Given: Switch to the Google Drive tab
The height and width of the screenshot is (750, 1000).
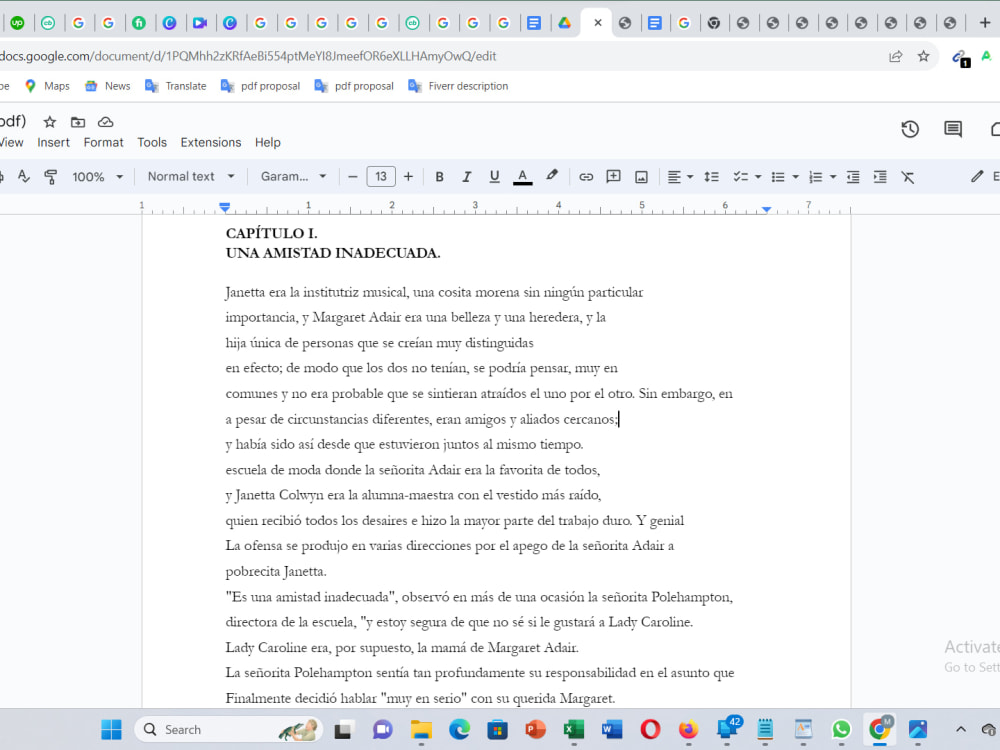Looking at the screenshot, I should (564, 23).
